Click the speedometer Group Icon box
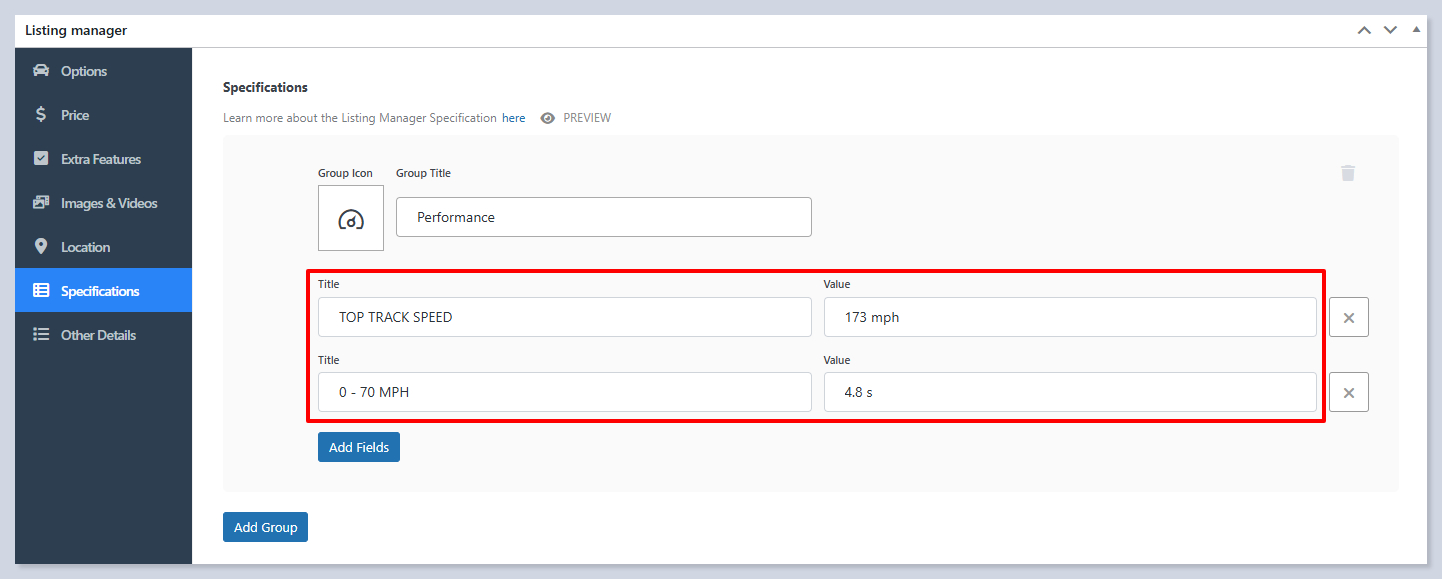Screen dimensions: 1442x579 tap(351, 218)
